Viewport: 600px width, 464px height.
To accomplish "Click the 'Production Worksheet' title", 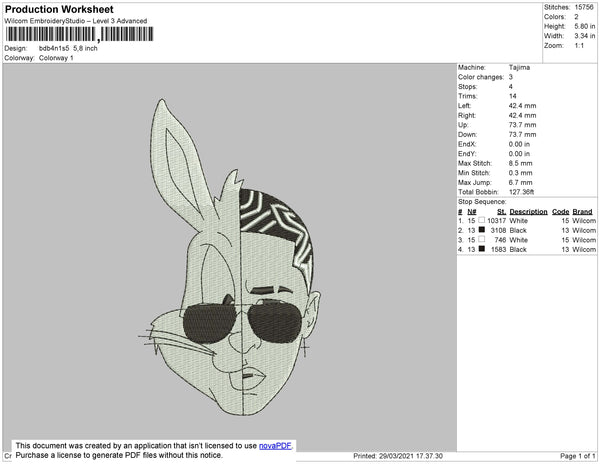I will (59, 9).
